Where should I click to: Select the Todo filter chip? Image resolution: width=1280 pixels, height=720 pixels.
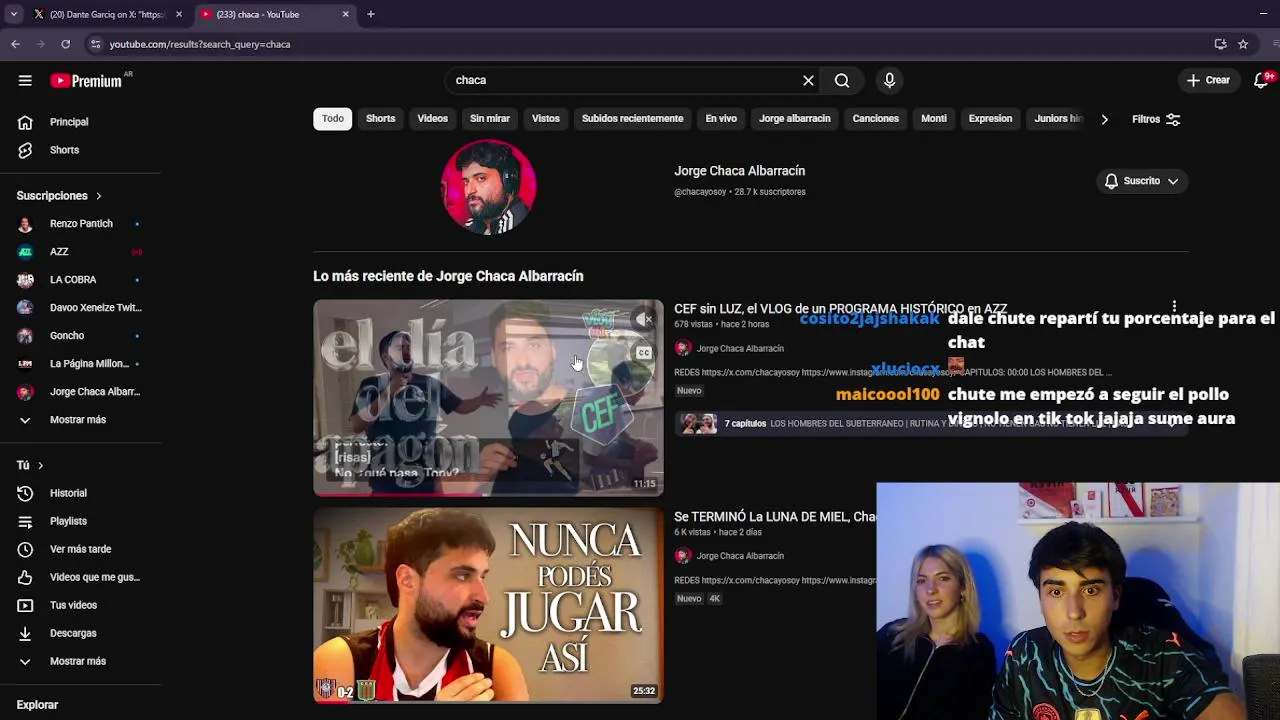332,119
